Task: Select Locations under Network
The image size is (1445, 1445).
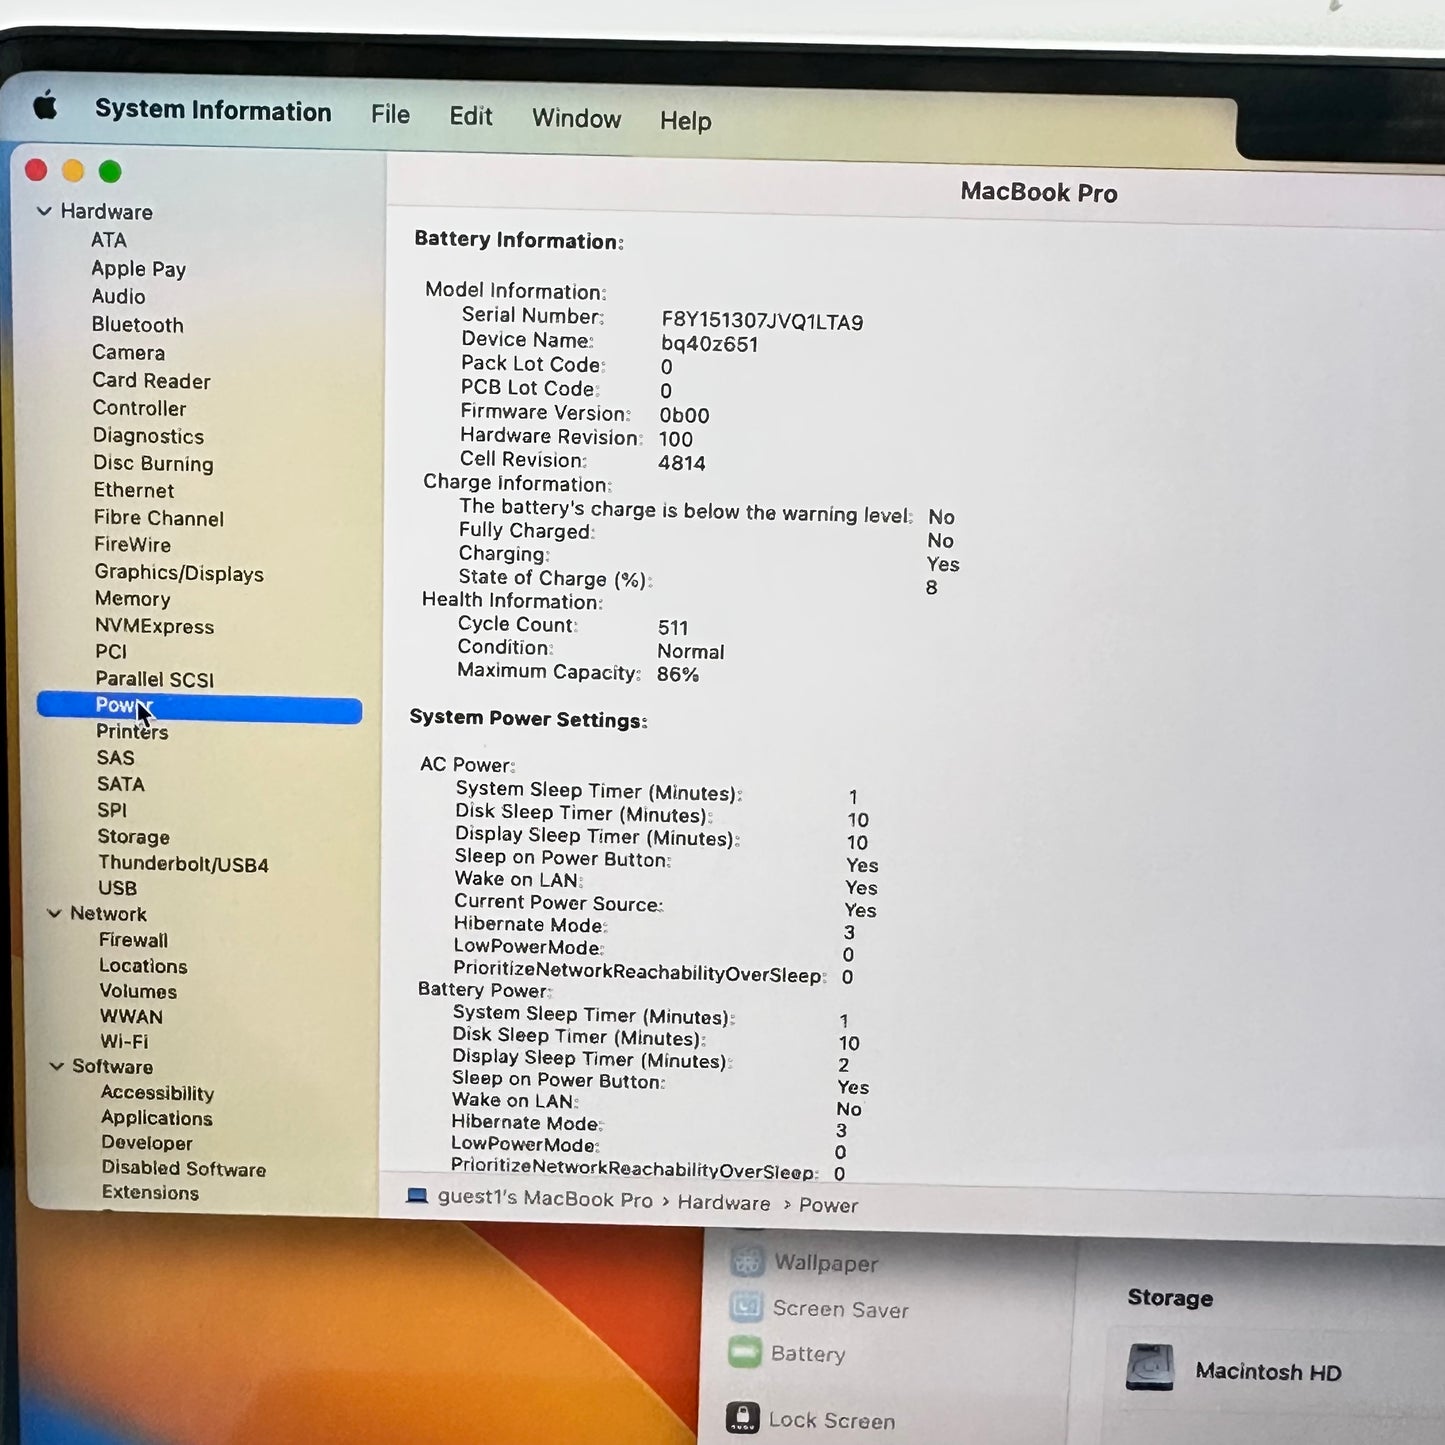Action: click(143, 966)
